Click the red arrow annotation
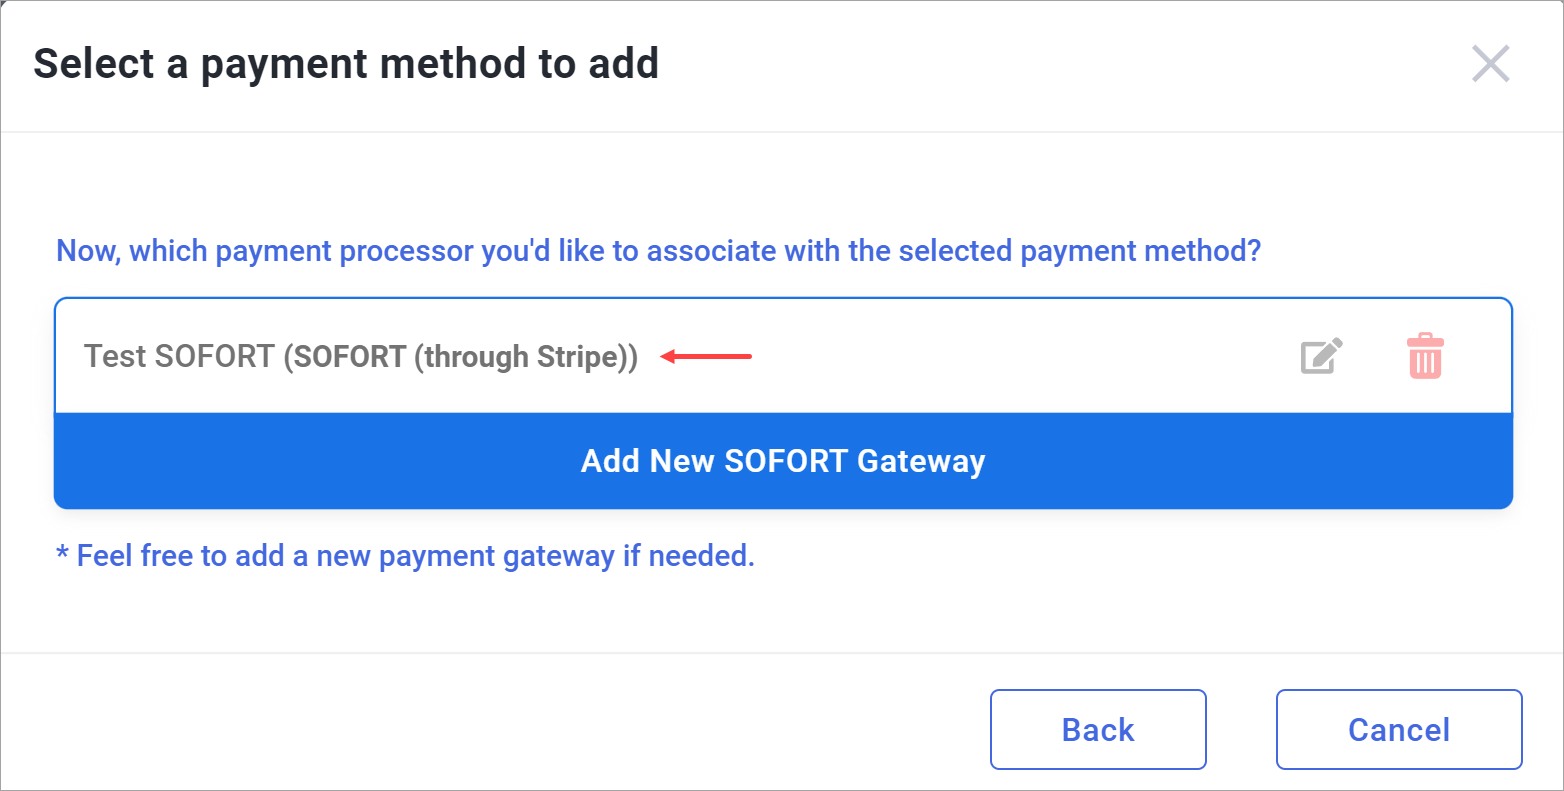The height and width of the screenshot is (791, 1564). tap(706, 356)
